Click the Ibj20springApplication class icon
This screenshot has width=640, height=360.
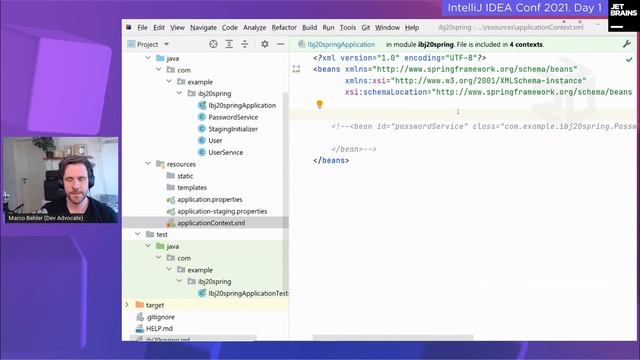point(202,105)
